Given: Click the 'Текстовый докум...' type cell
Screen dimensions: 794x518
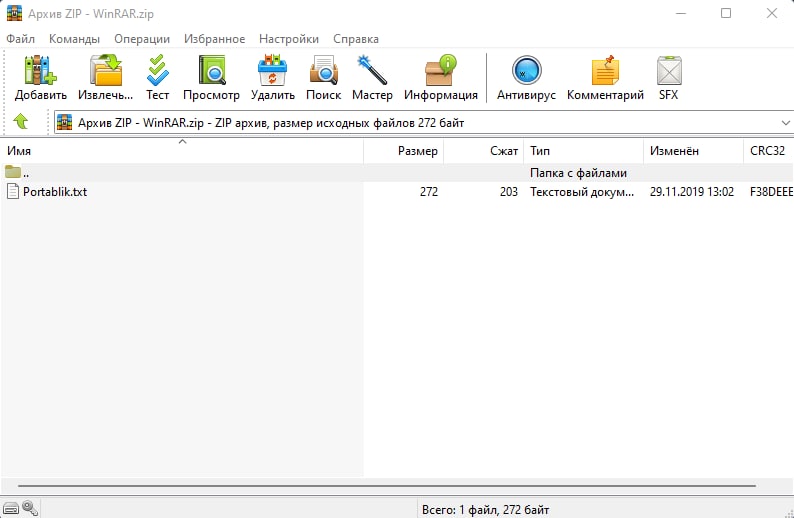Looking at the screenshot, I should [x=582, y=192].
